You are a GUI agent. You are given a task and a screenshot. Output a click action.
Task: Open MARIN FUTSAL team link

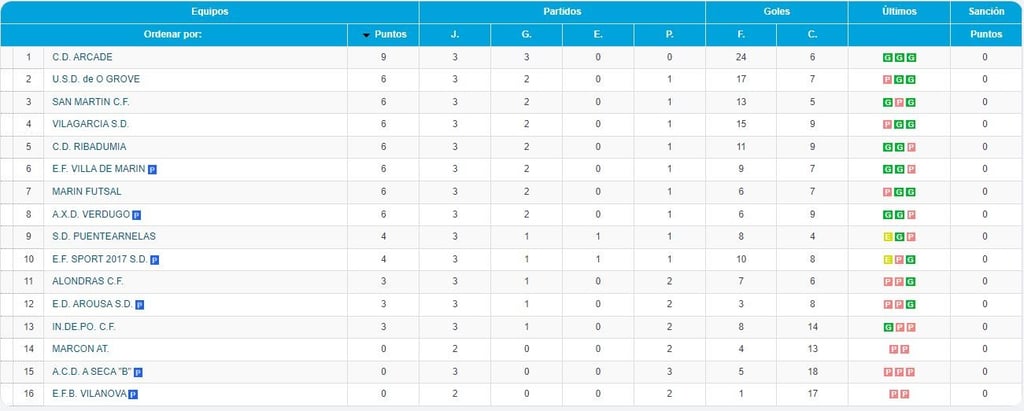tap(87, 191)
